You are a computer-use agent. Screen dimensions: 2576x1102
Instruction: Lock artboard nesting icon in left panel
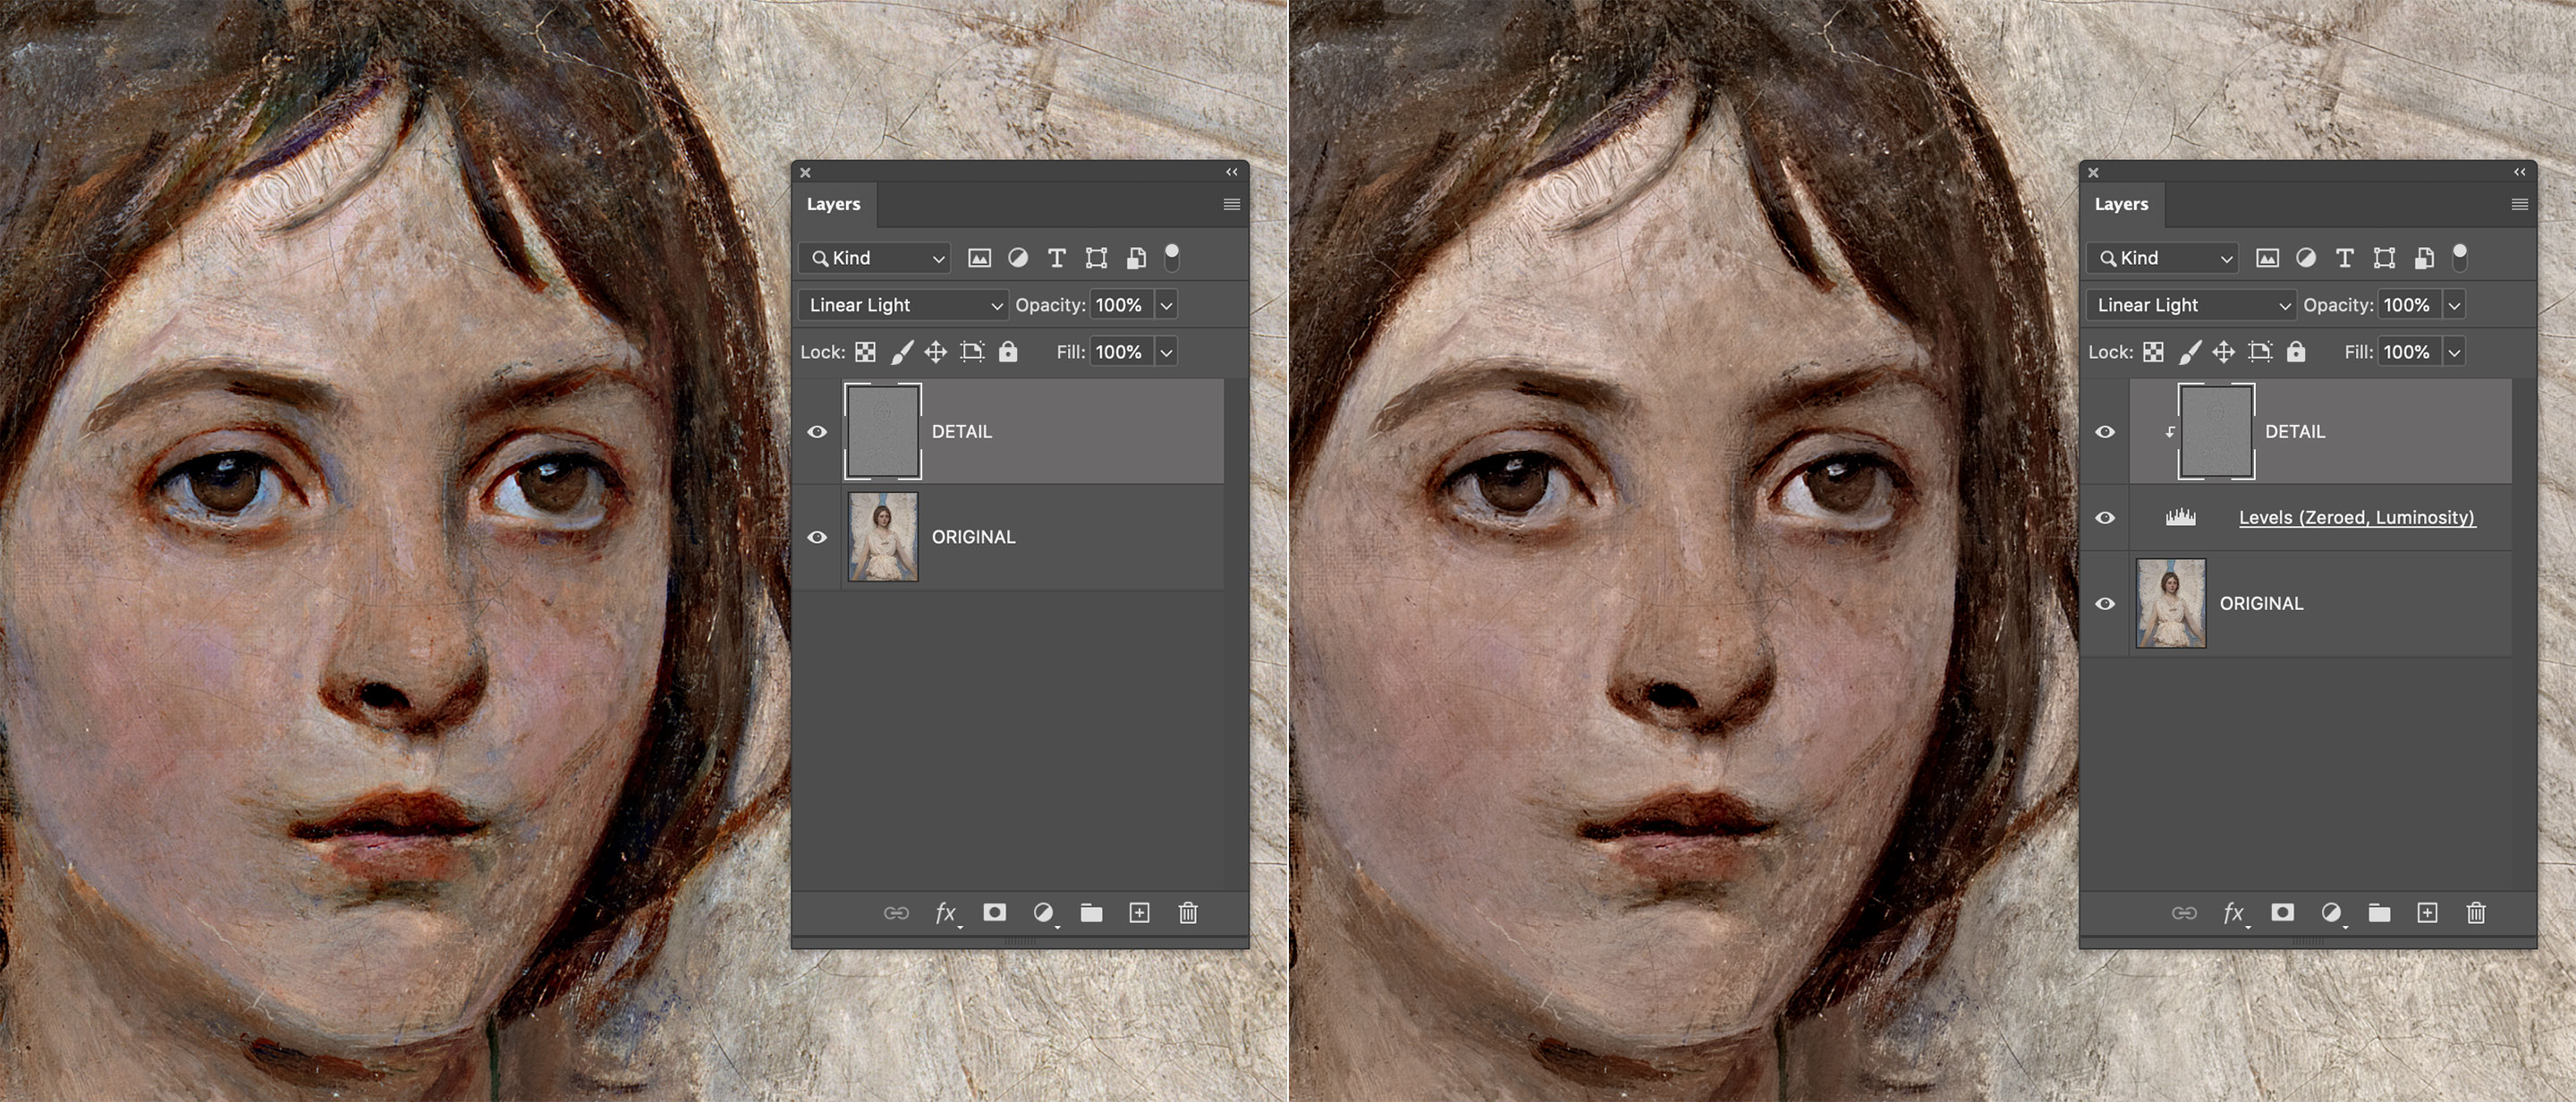[972, 352]
